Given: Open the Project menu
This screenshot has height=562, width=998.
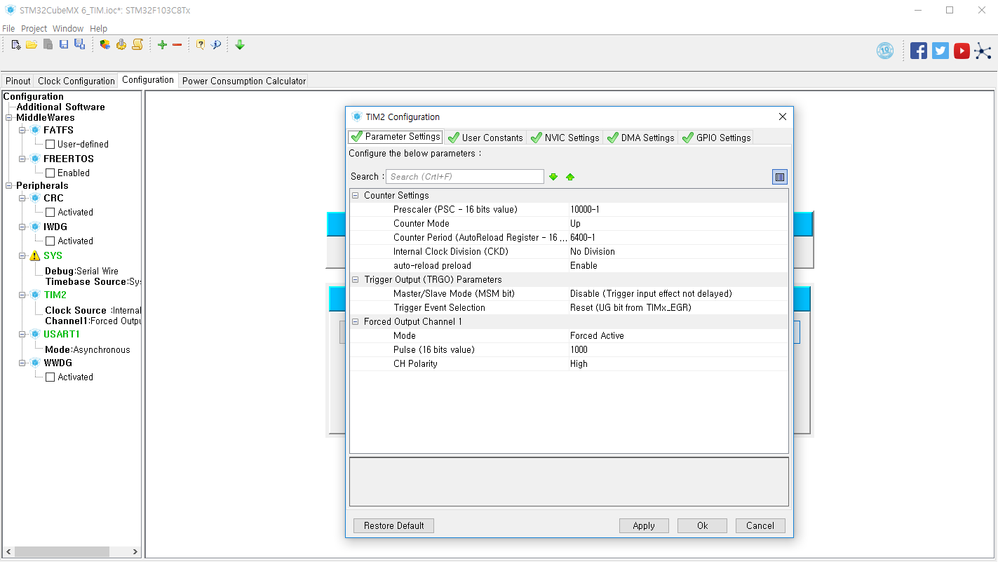Looking at the screenshot, I should [x=34, y=29].
